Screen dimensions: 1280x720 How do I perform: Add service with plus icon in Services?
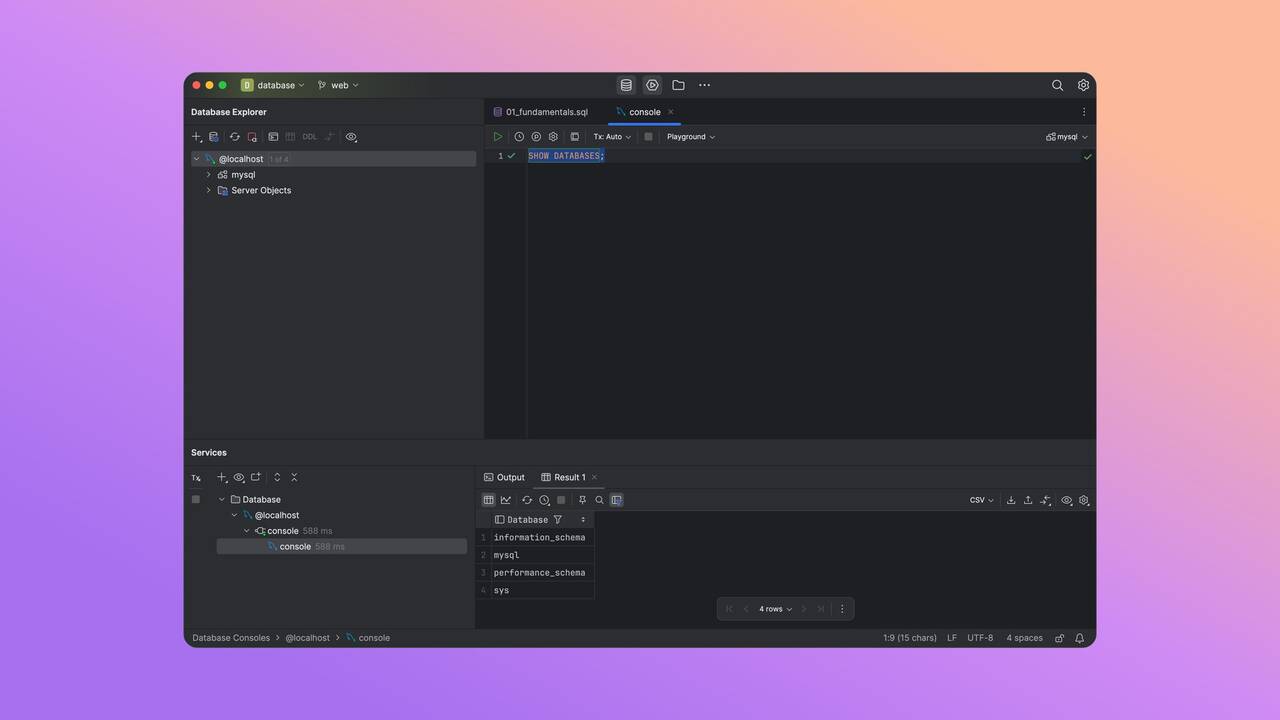click(222, 478)
